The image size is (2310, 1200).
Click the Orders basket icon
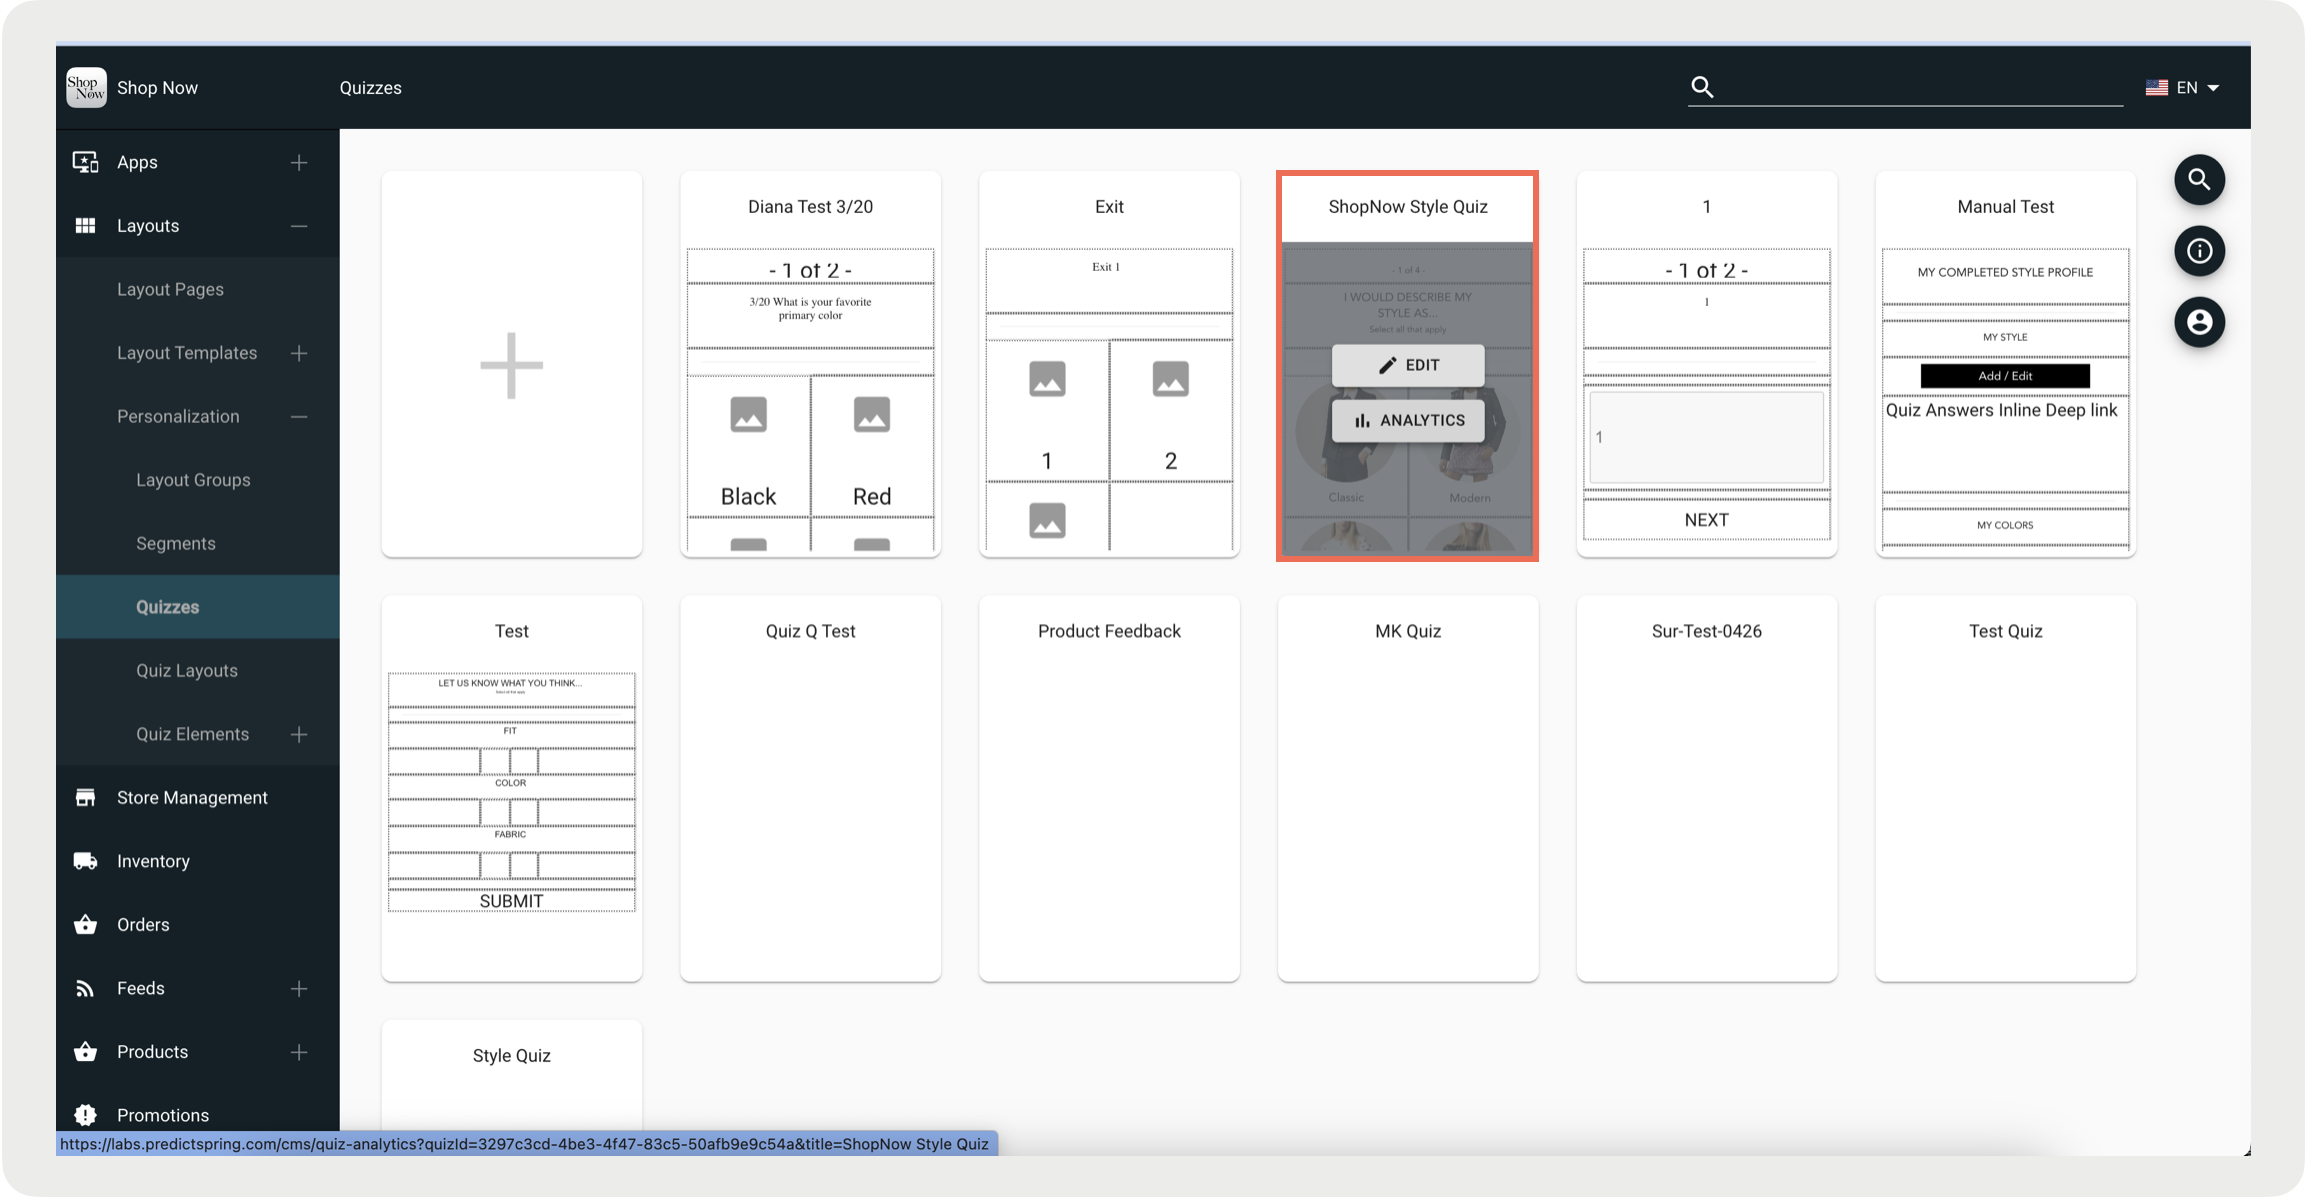[x=86, y=925]
